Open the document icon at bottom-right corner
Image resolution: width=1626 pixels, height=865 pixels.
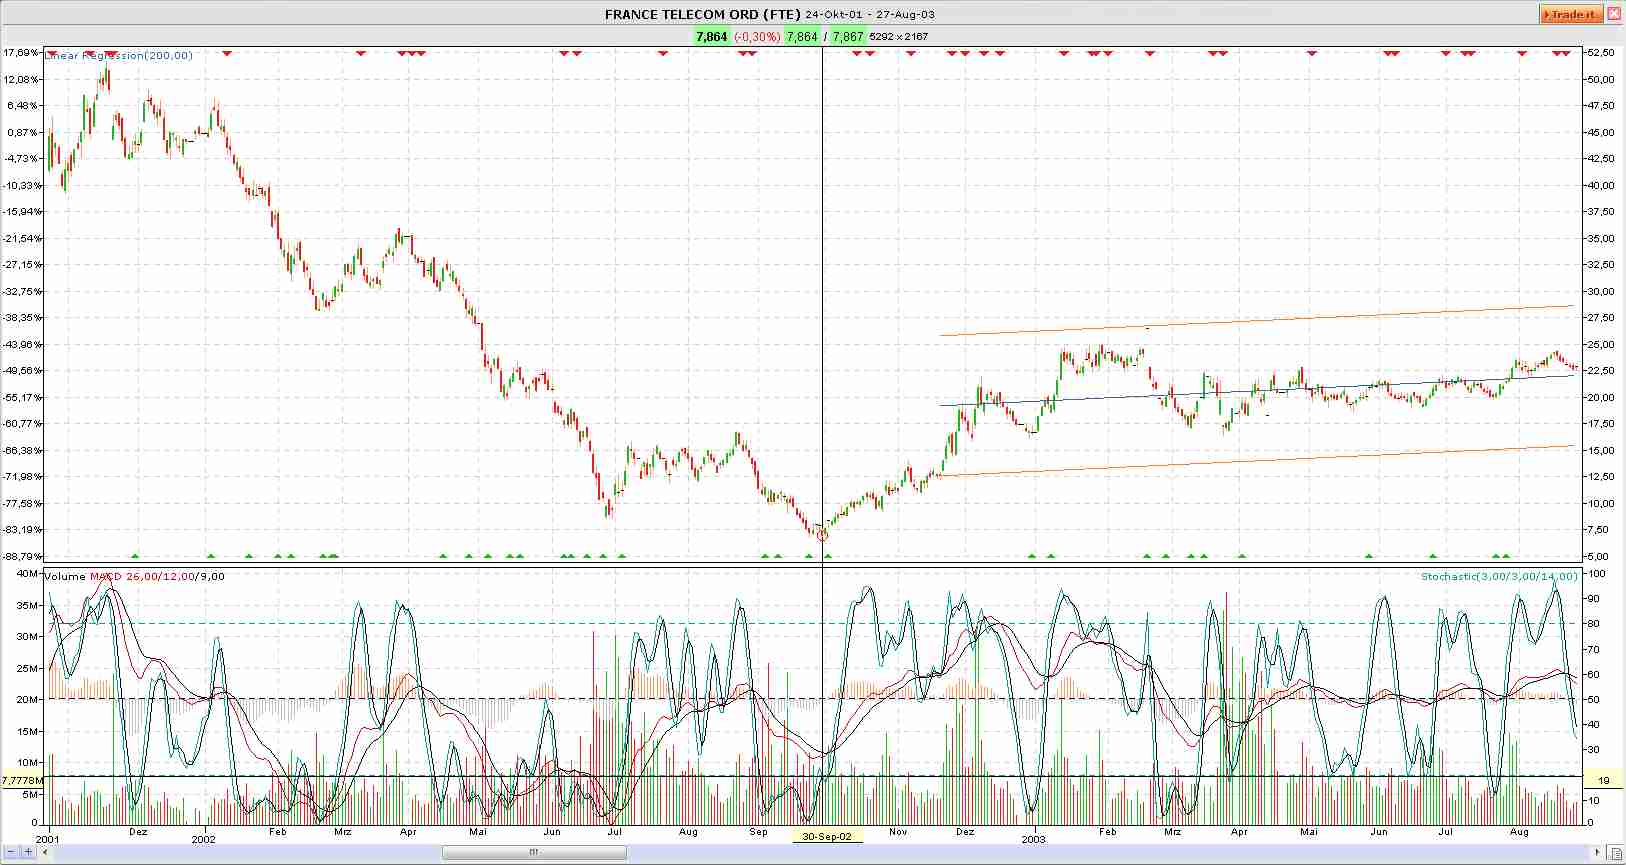coord(1616,852)
